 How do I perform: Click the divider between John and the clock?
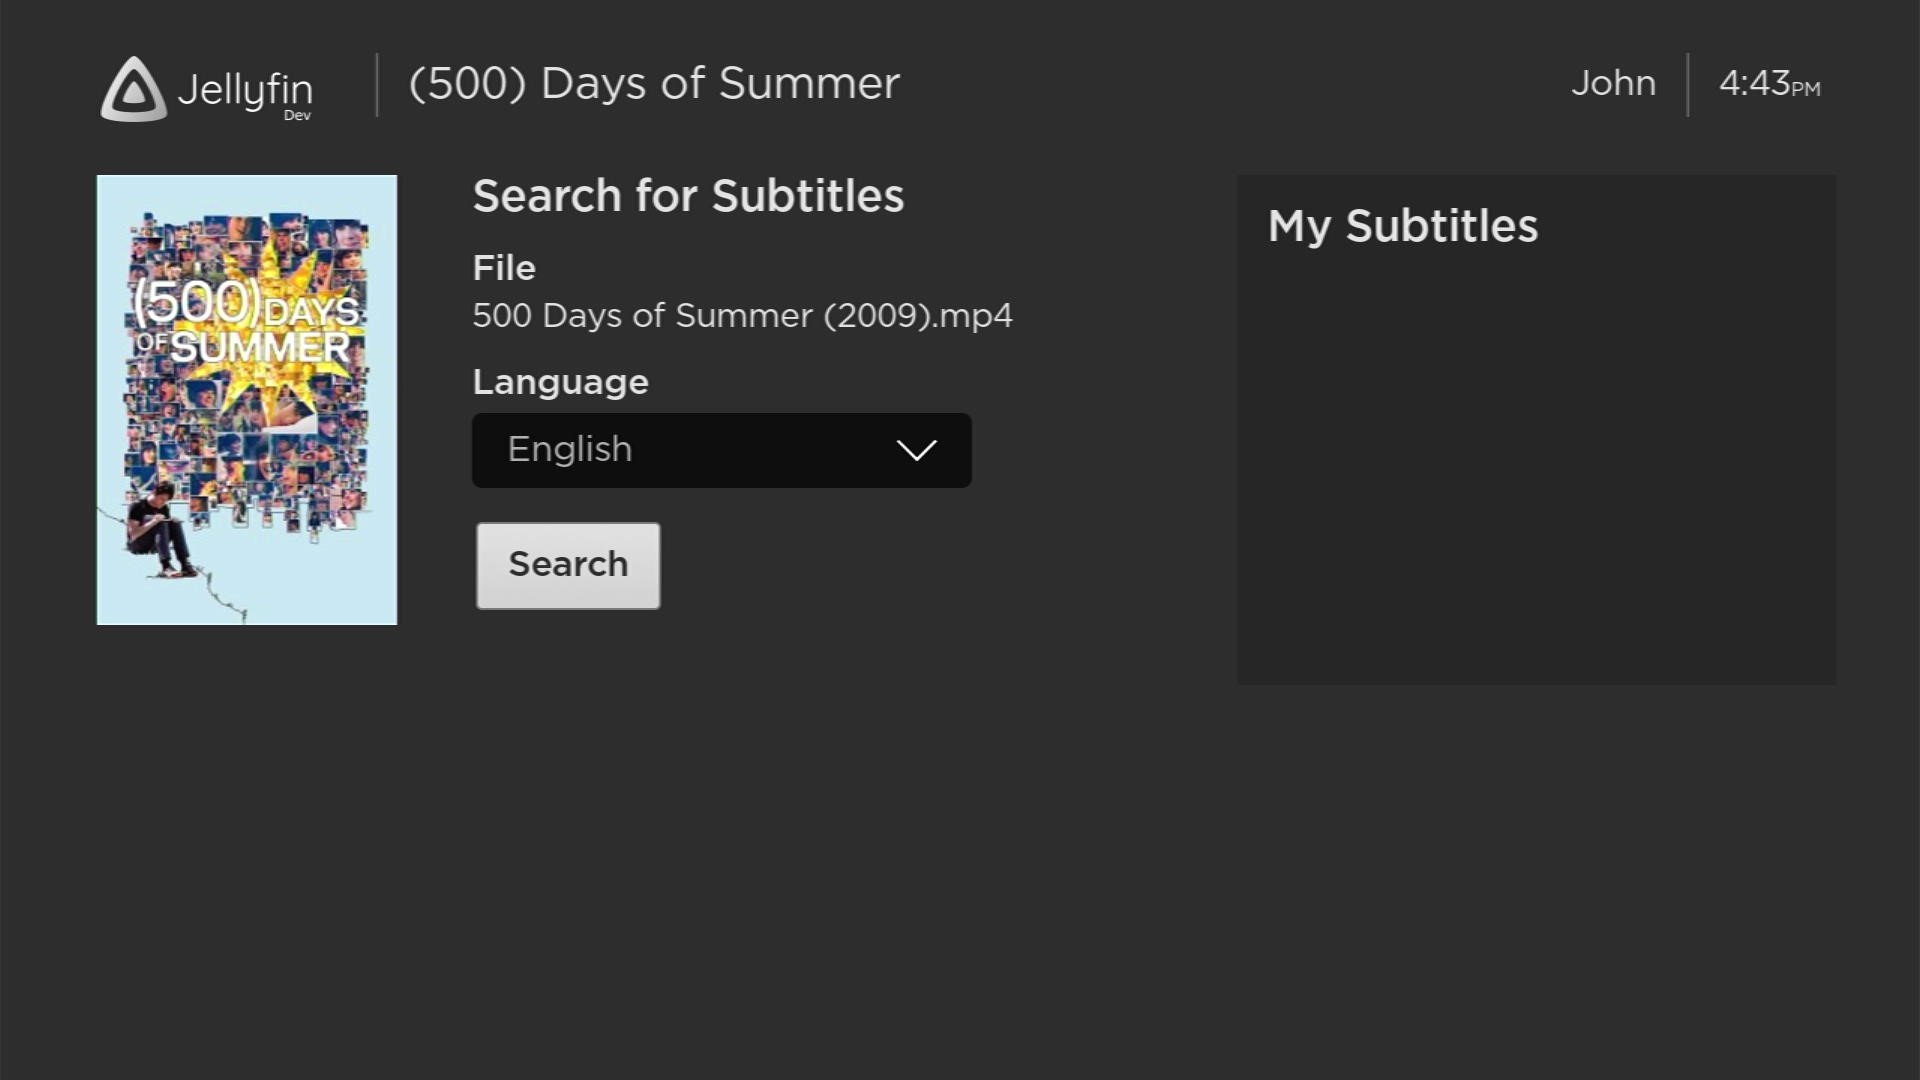[x=1688, y=85]
